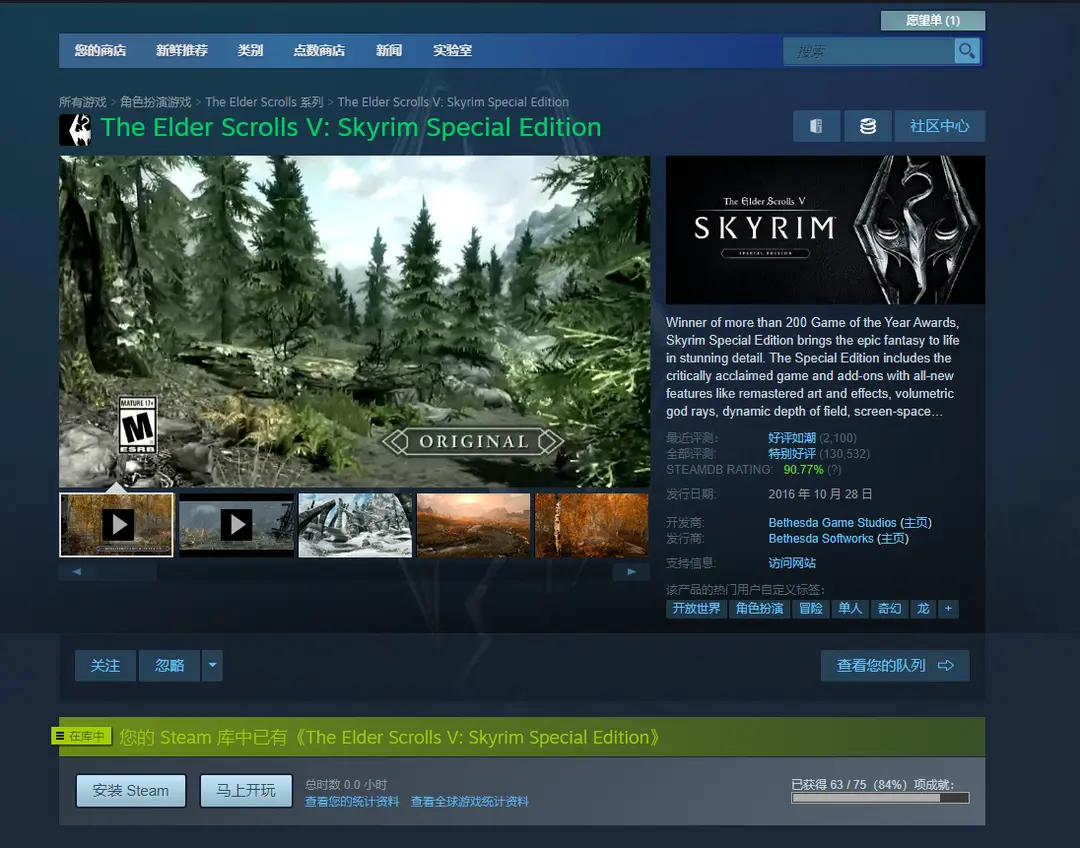This screenshot has height=848, width=1080.
Task: Click the 访问网站 support link
Action: click(792, 563)
